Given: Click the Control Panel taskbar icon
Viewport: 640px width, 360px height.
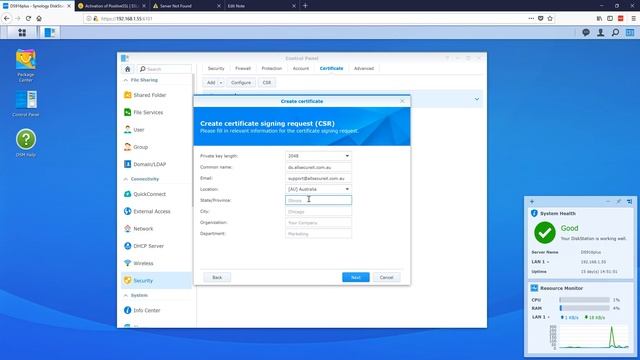Looking at the screenshot, I should 50,33.
